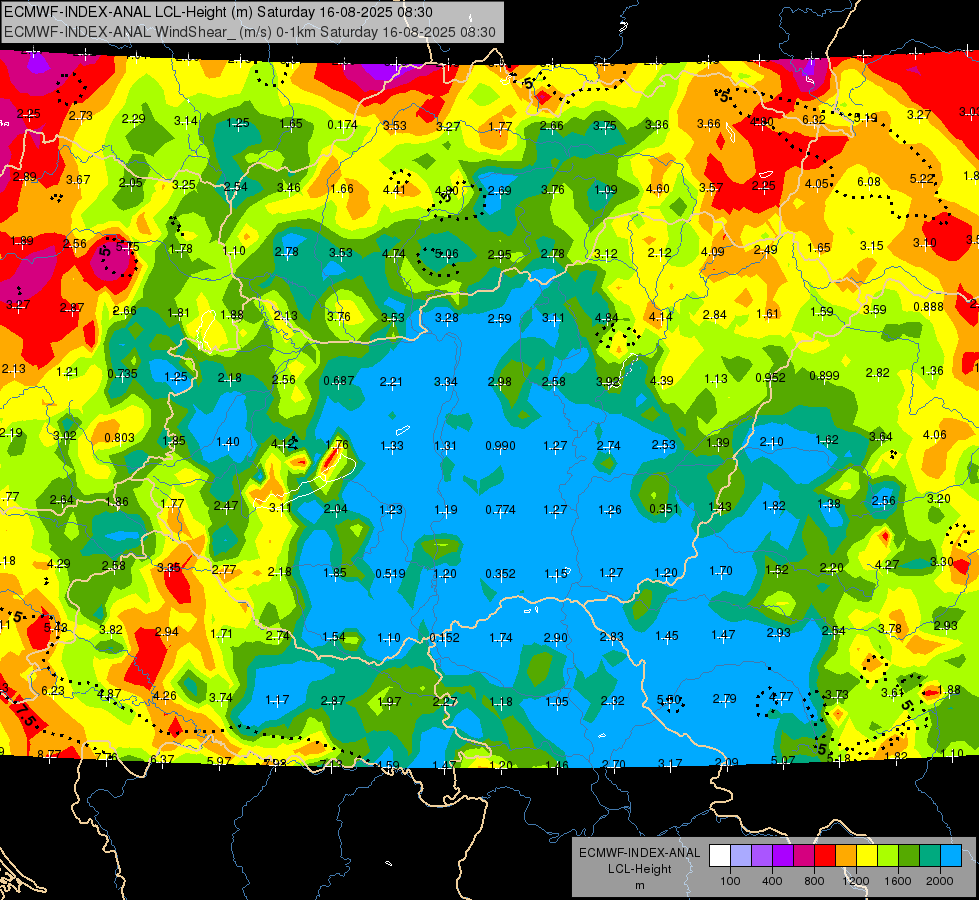The height and width of the screenshot is (900, 979).
Task: Click the WindShear 0-1km title line in header
Action: pos(250,32)
